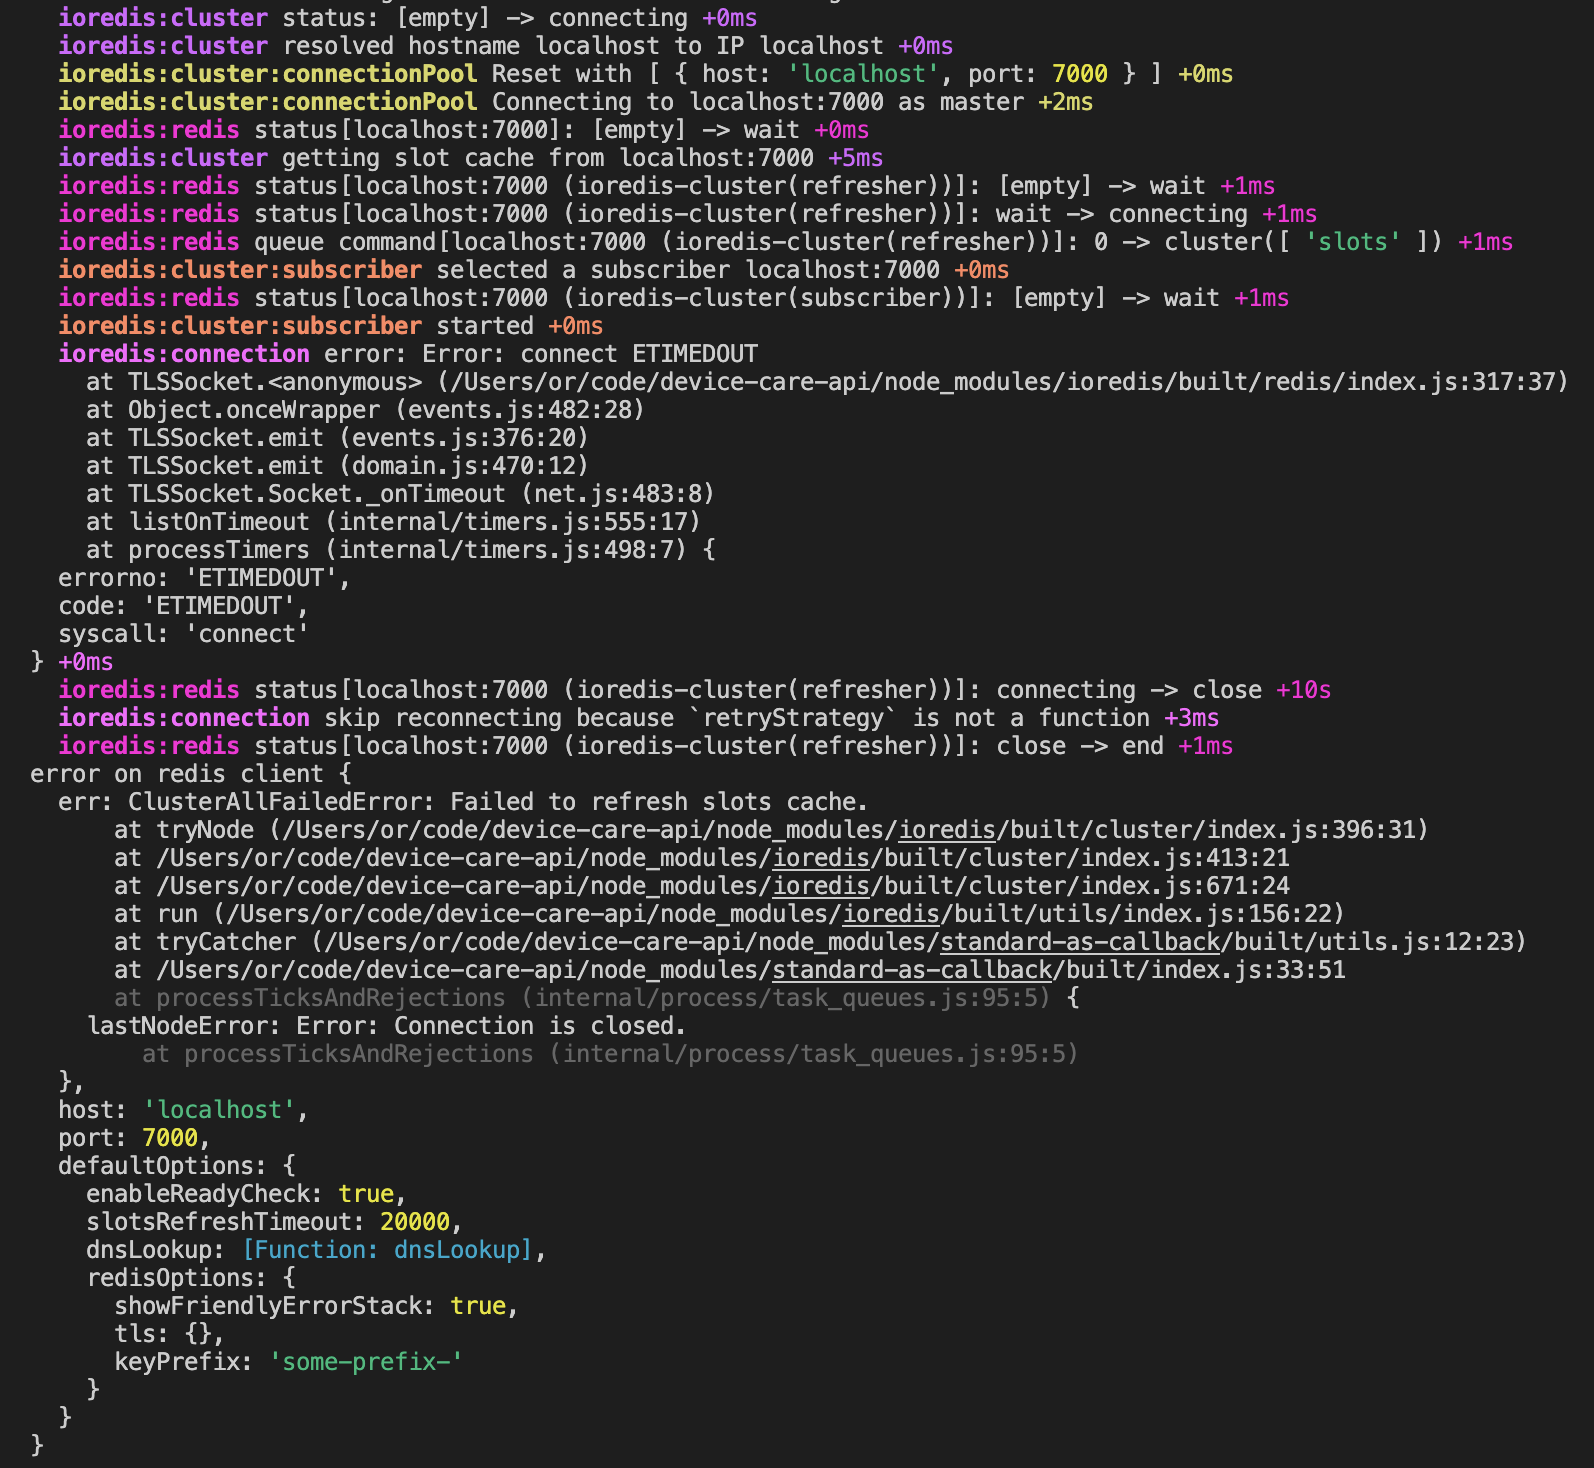1594x1468 pixels.
Task: Click the underlined ioredis link in tryNode line
Action: tap(947, 830)
